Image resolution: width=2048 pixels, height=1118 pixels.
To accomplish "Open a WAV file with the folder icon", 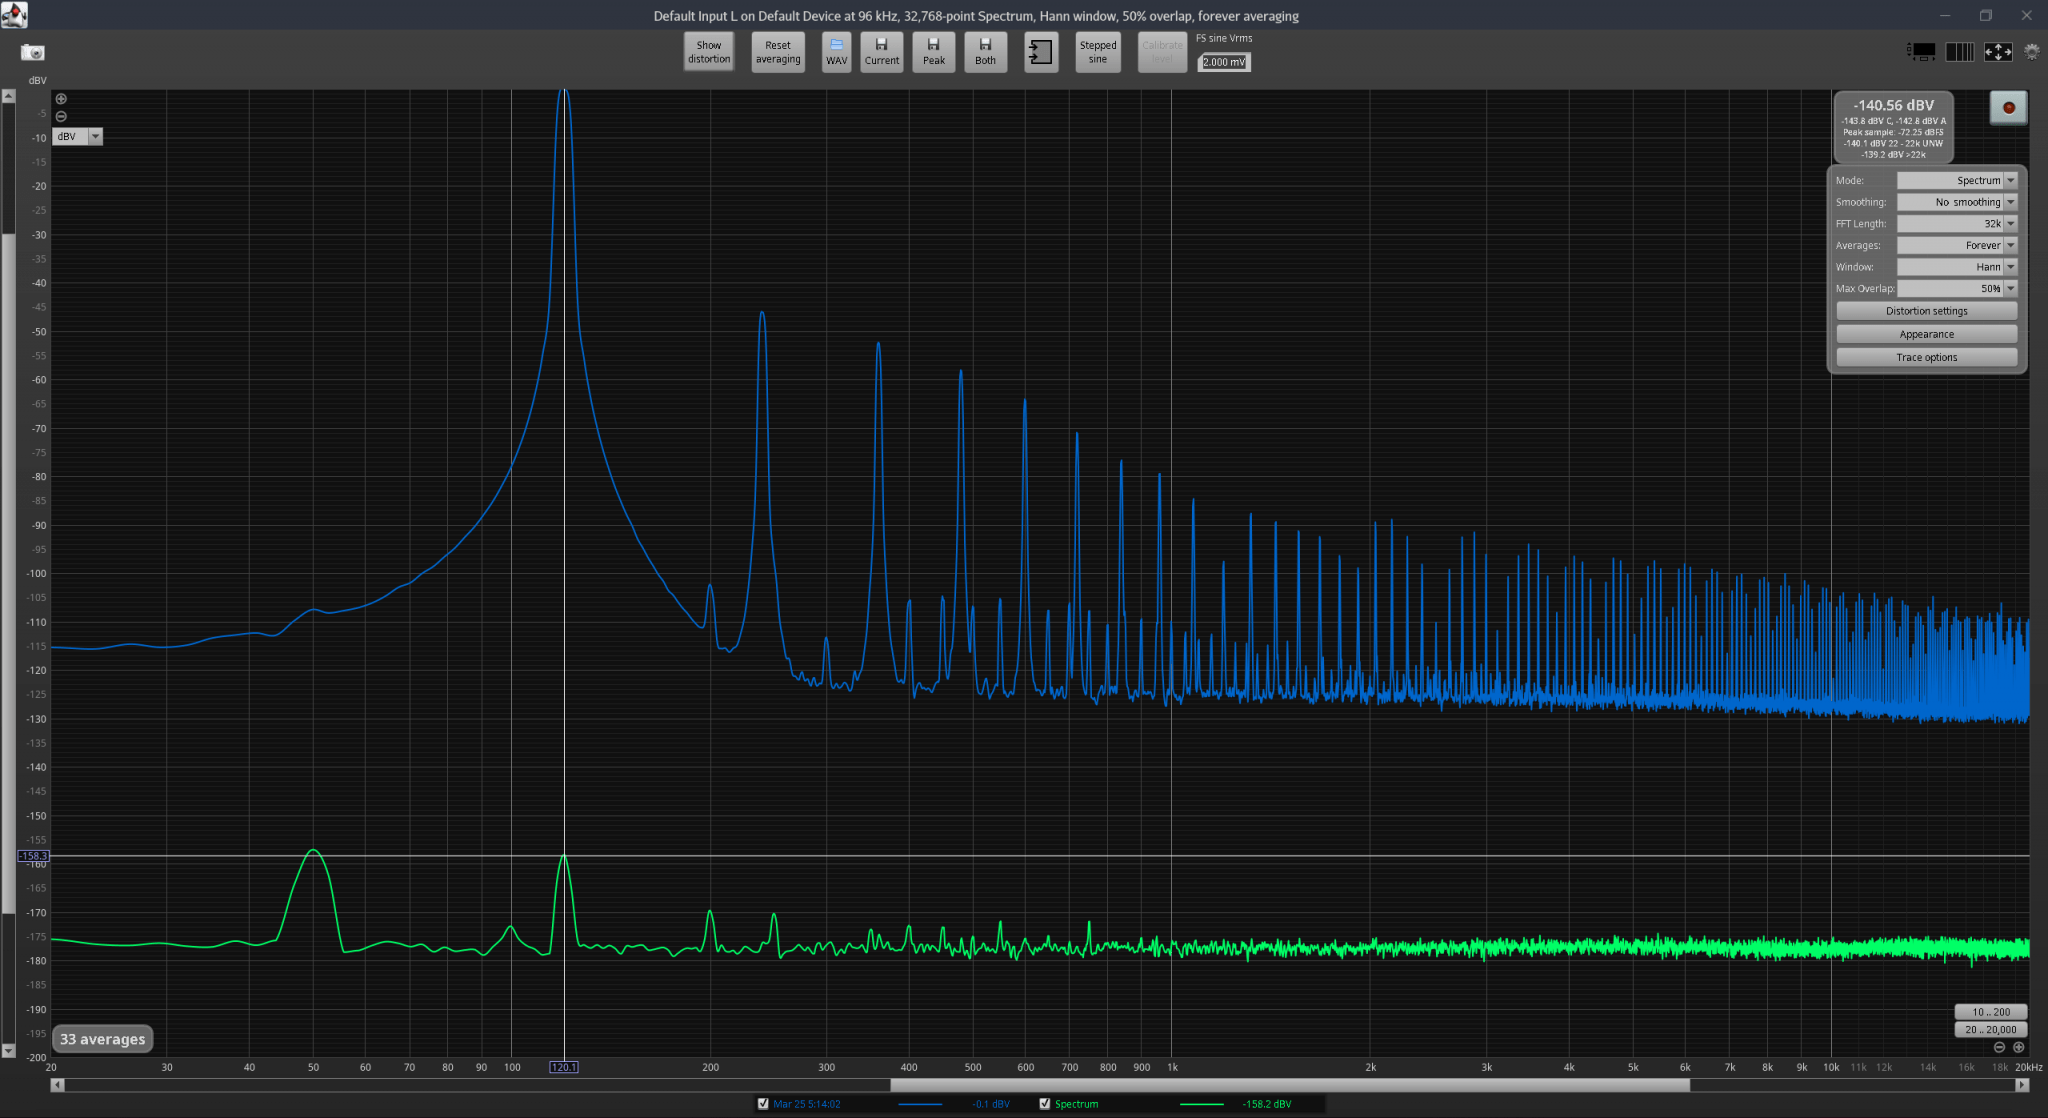I will click(x=837, y=52).
